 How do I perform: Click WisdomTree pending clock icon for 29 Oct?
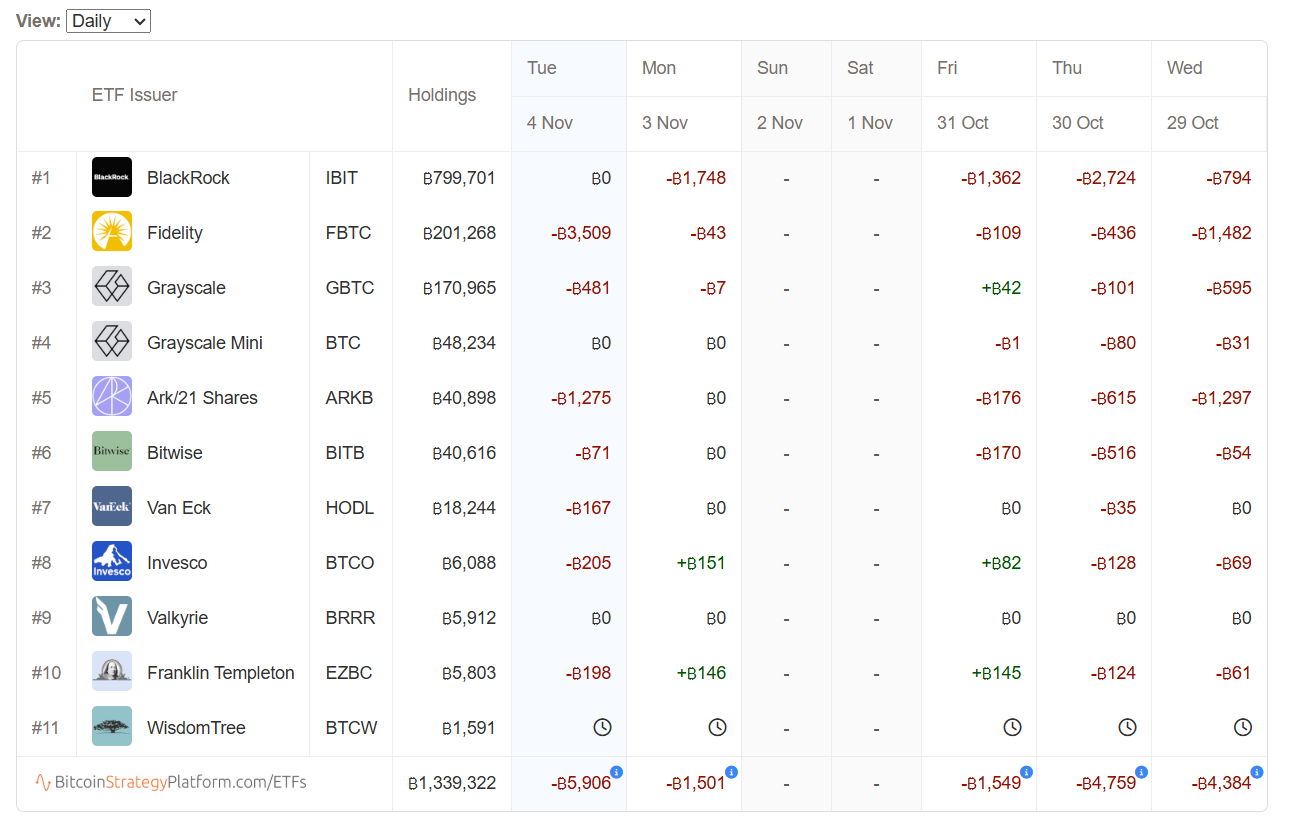(x=1242, y=727)
